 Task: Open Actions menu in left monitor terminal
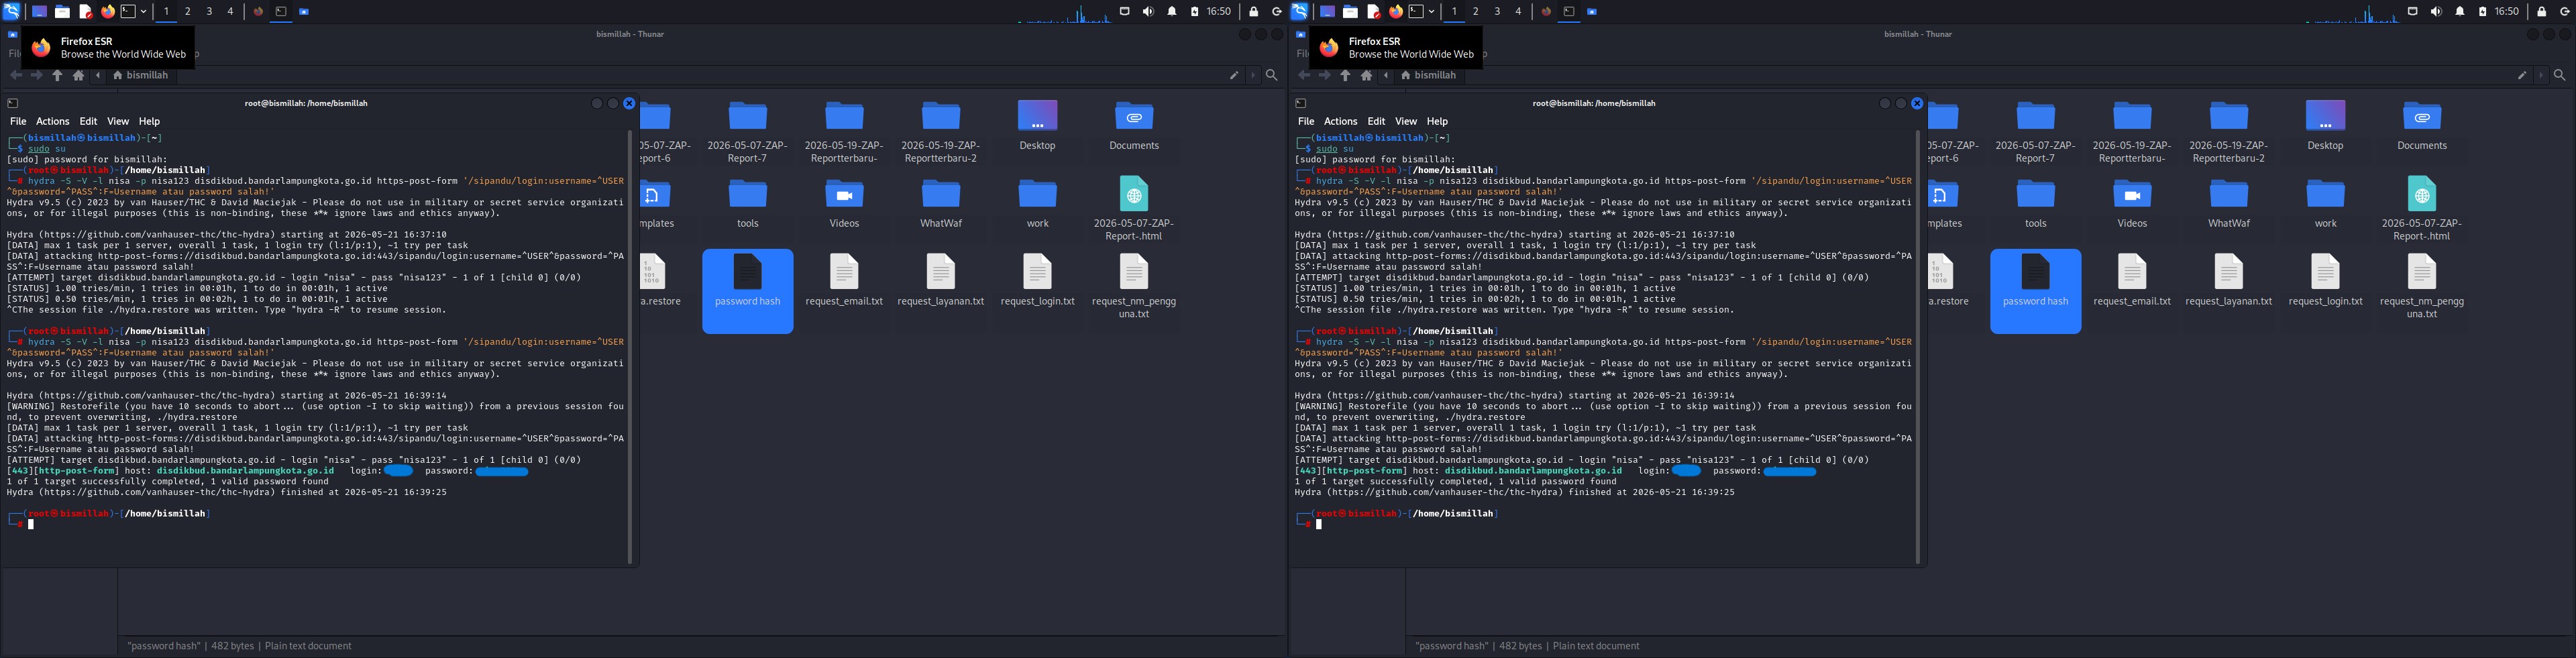pos(53,121)
